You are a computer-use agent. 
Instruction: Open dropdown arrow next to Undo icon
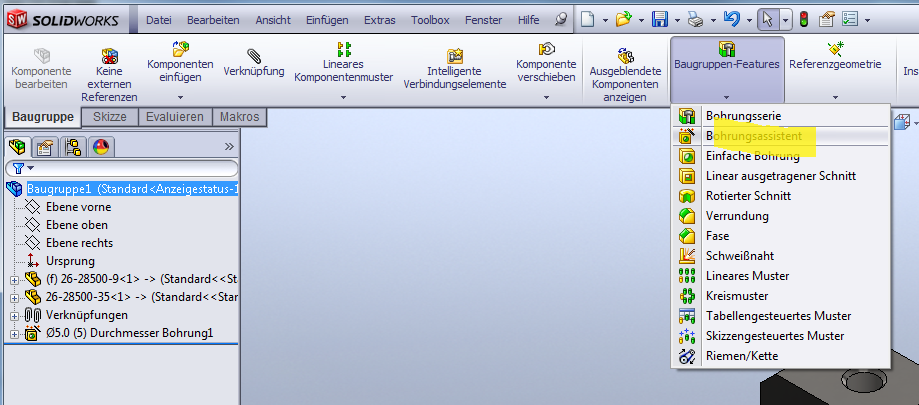pyautogui.click(x=750, y=21)
